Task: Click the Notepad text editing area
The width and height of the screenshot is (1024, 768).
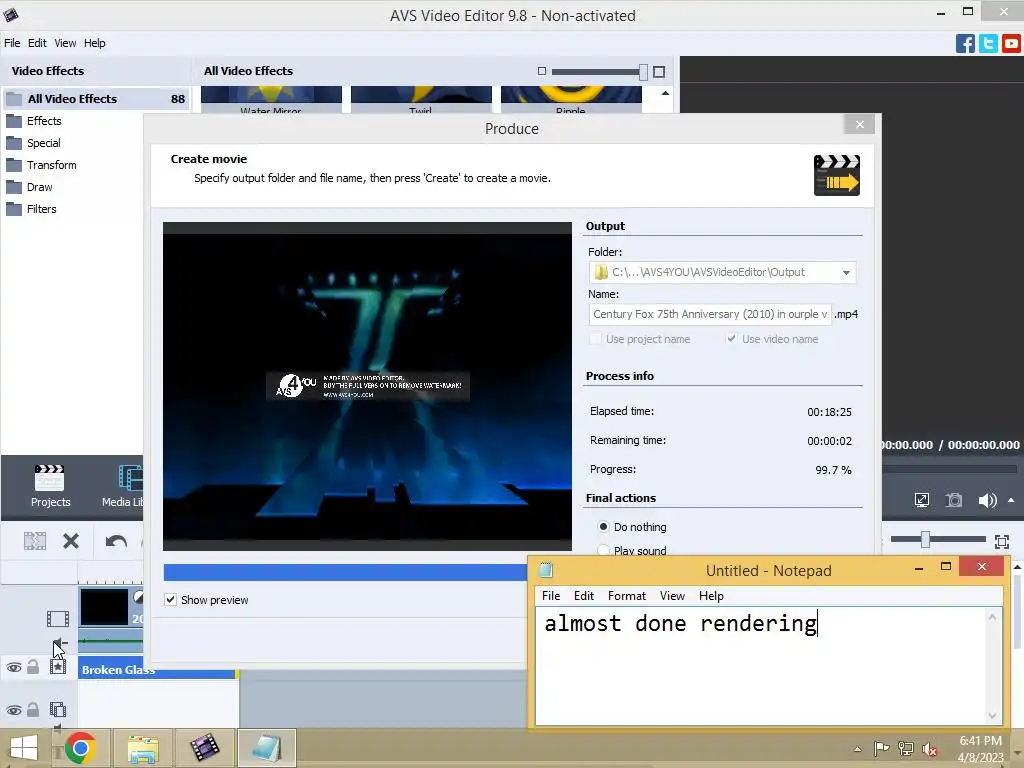Action: [x=761, y=665]
